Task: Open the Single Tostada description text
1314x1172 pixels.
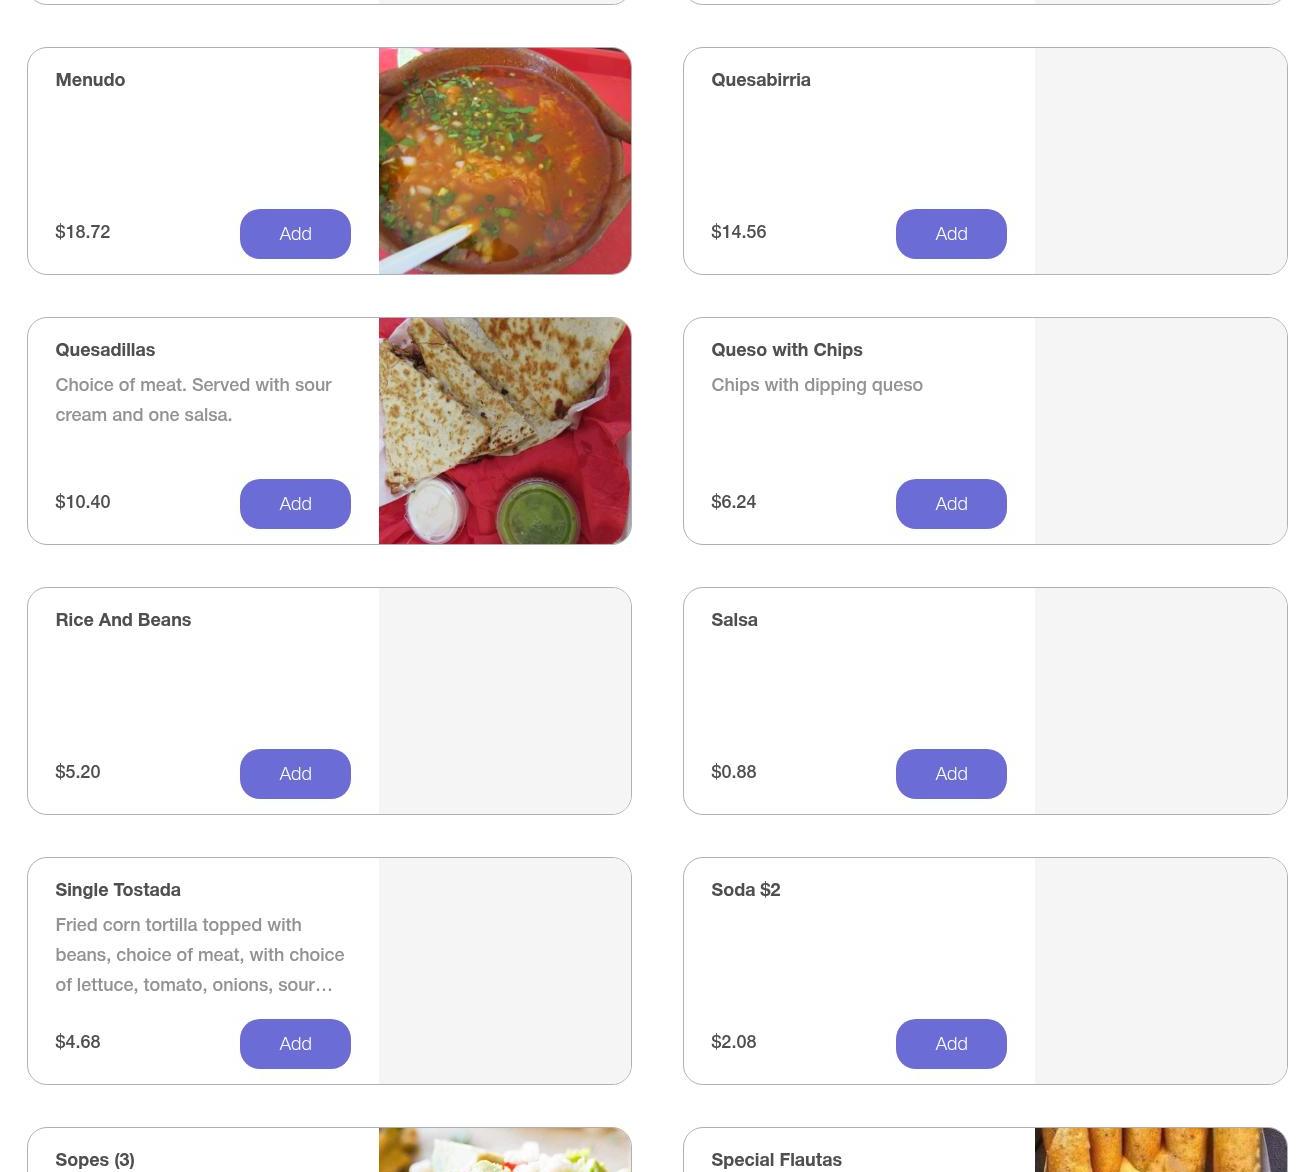Action: (200, 955)
